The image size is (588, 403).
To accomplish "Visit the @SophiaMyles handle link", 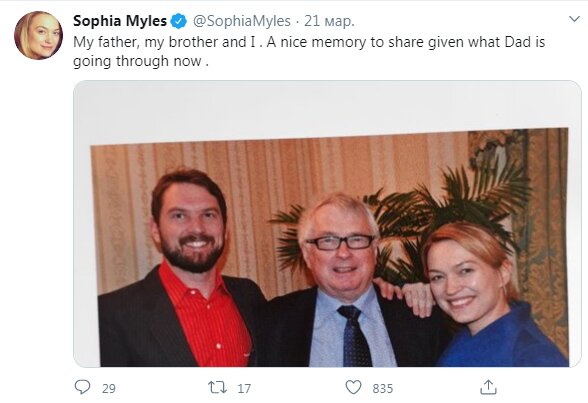I will tap(242, 21).
